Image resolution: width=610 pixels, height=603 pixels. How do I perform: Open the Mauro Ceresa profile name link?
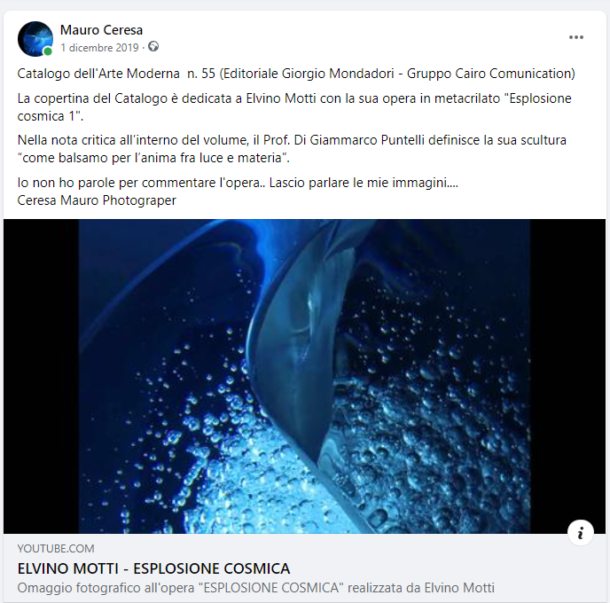coord(101,30)
